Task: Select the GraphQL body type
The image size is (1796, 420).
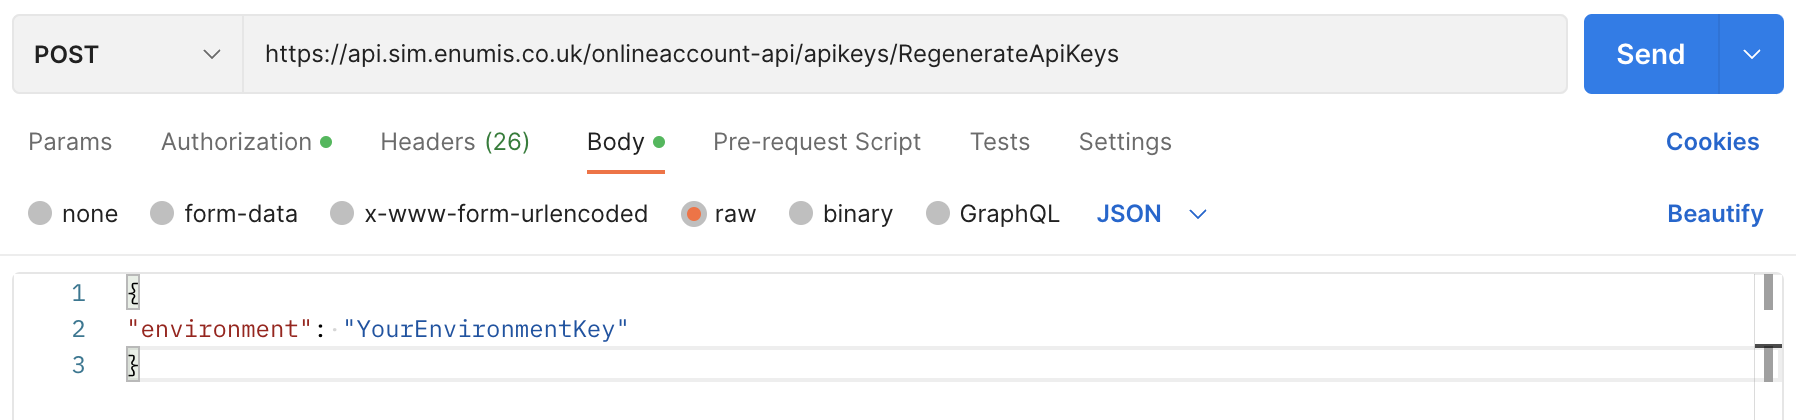Action: [x=938, y=214]
